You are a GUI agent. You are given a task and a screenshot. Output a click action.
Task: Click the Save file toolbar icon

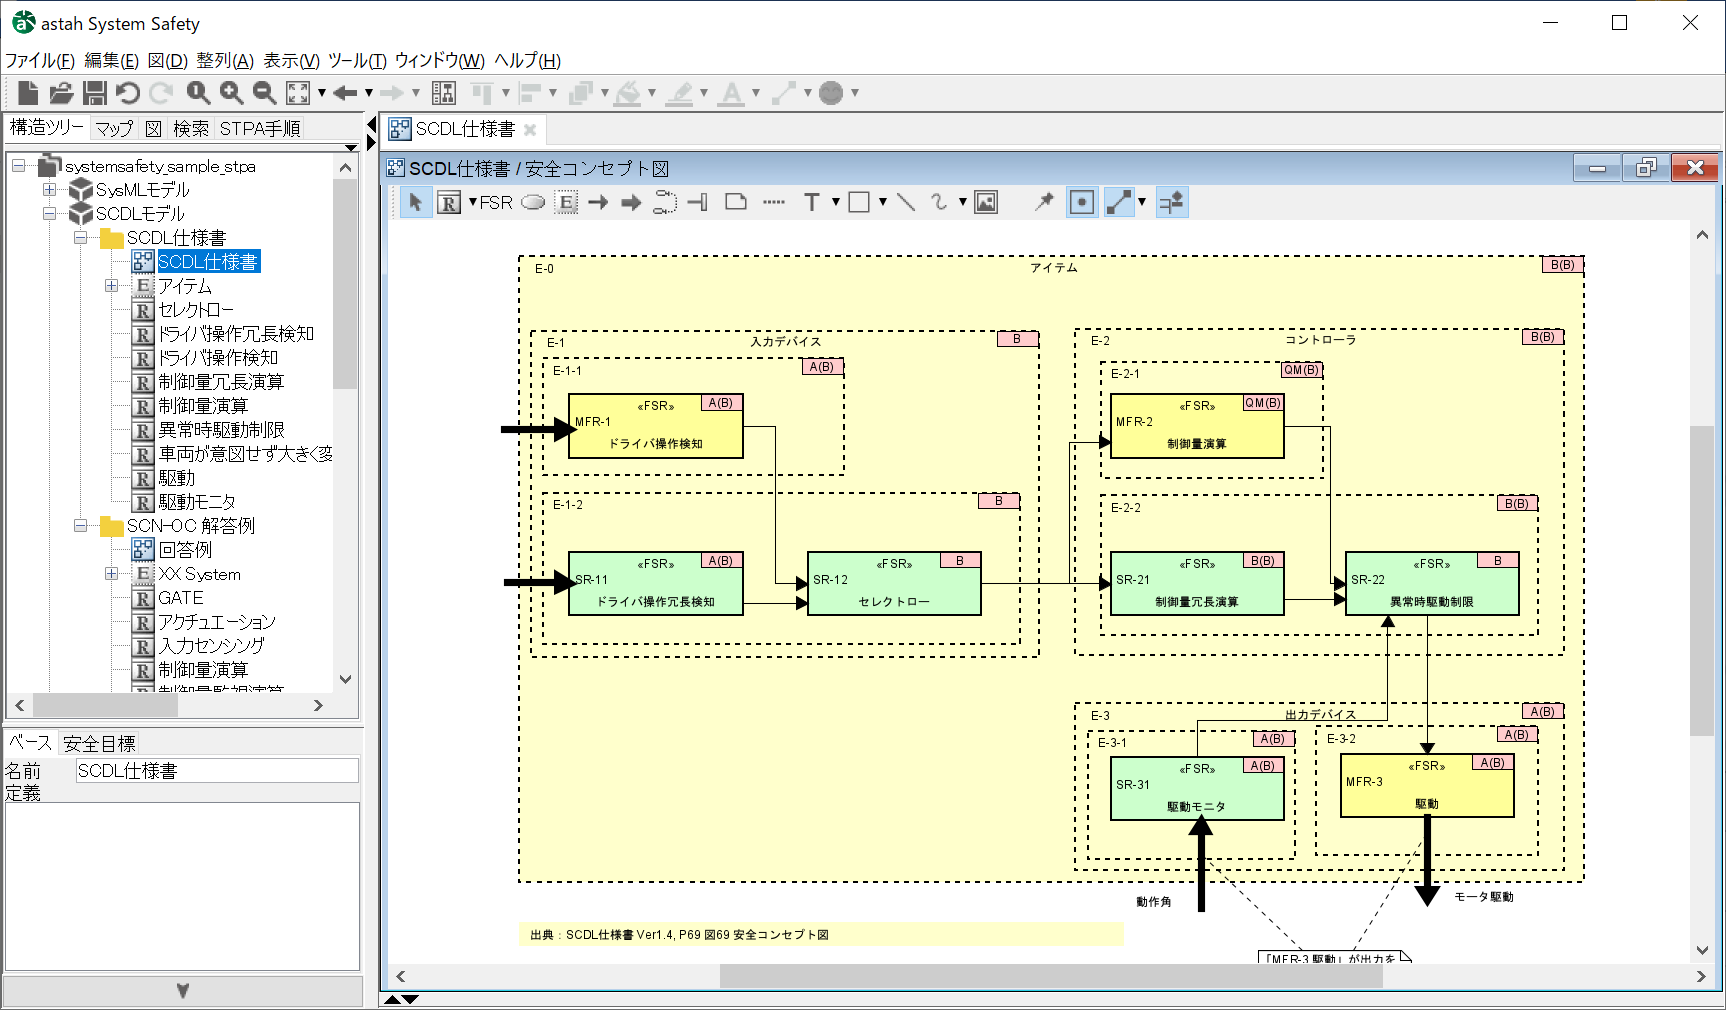pos(95,93)
